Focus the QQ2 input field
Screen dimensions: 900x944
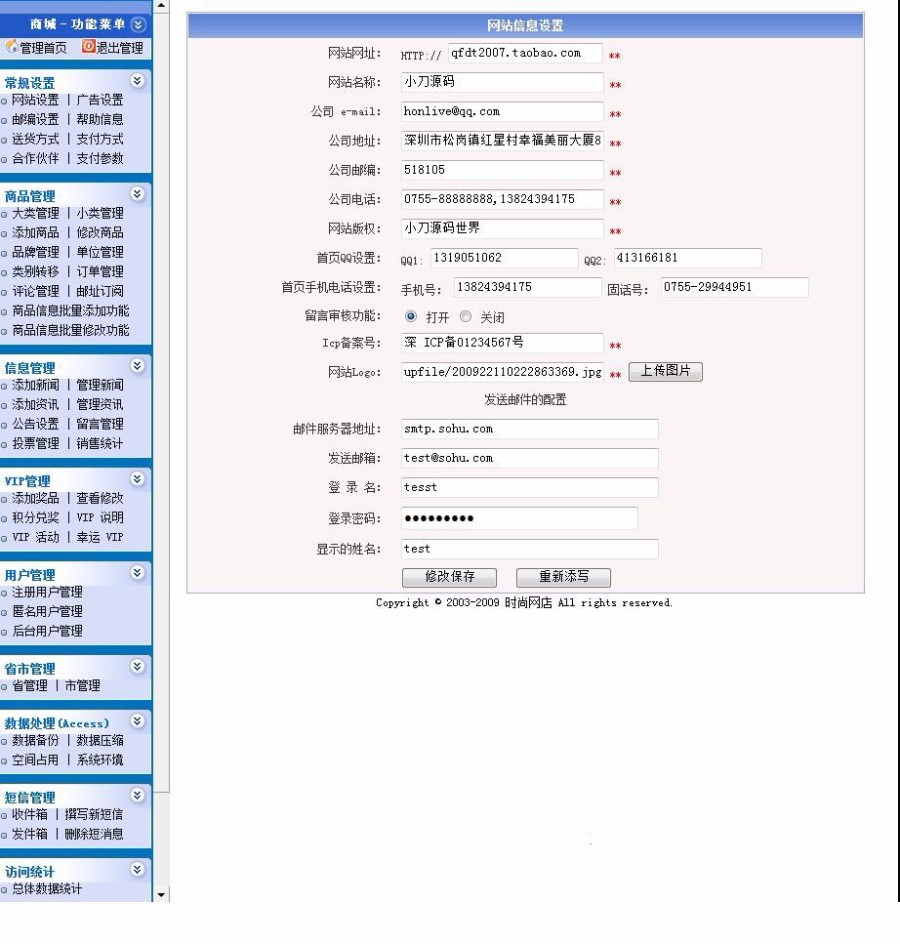687,258
